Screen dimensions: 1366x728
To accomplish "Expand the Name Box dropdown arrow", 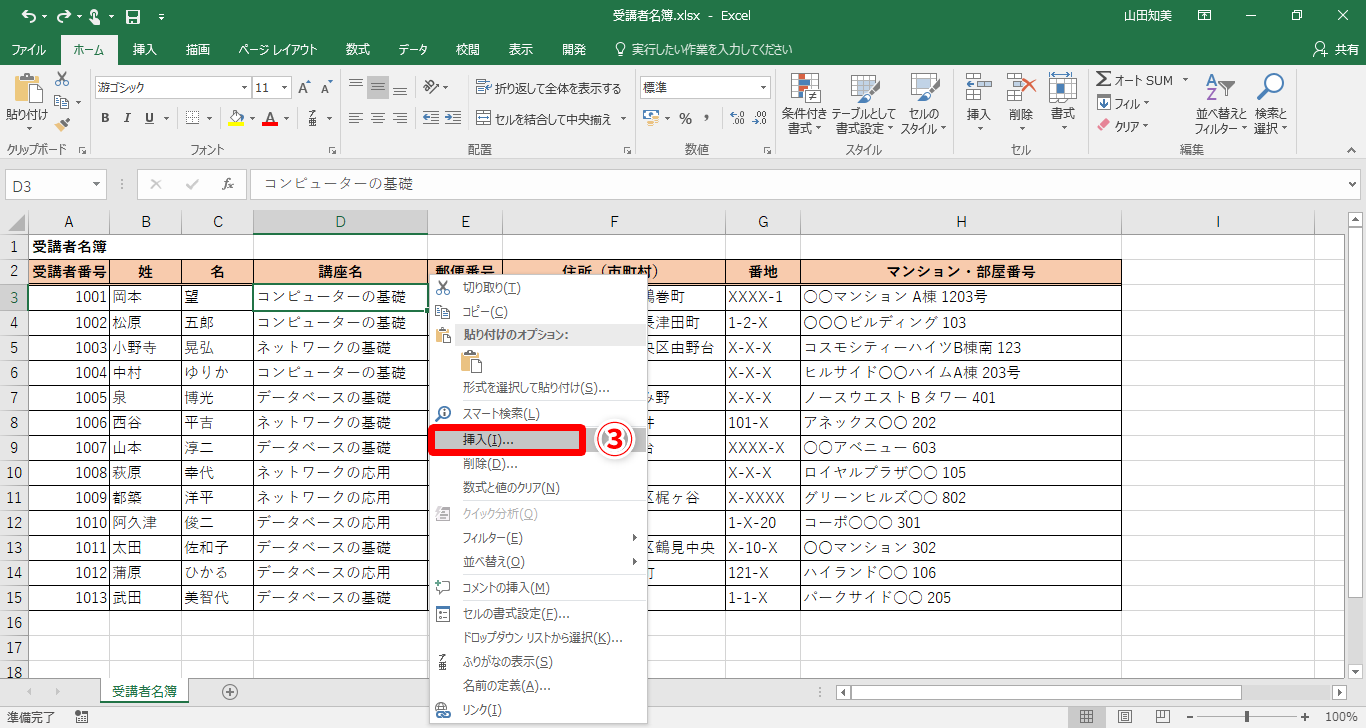I will point(96,184).
